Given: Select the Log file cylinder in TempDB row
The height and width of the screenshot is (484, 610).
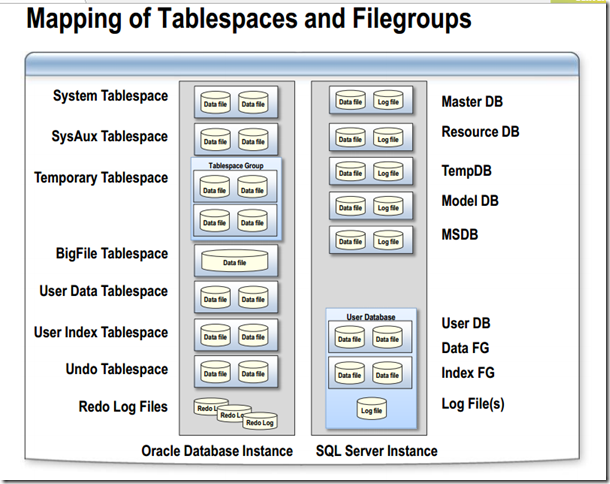Looking at the screenshot, I should click(388, 172).
